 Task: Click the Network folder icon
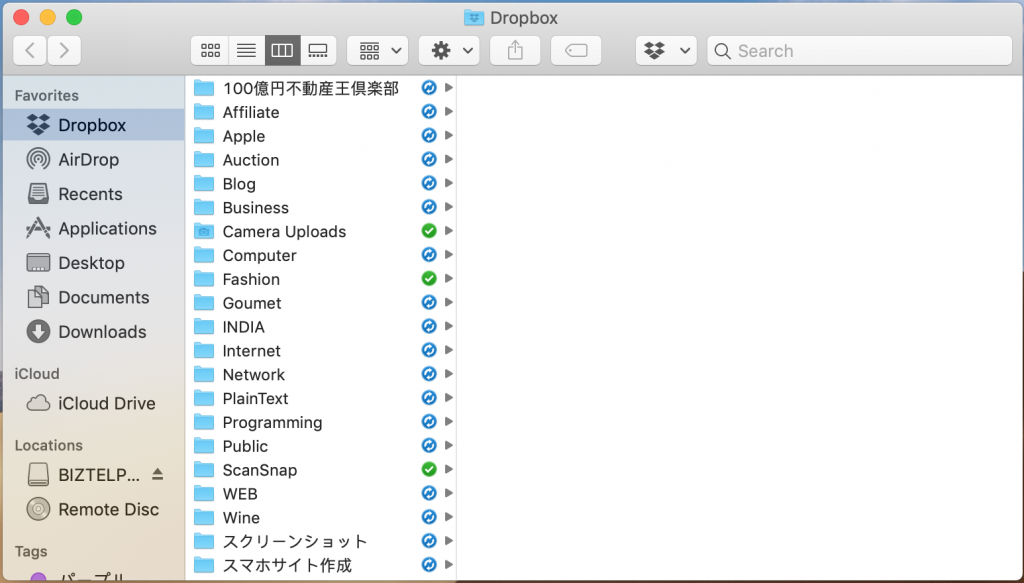click(204, 374)
